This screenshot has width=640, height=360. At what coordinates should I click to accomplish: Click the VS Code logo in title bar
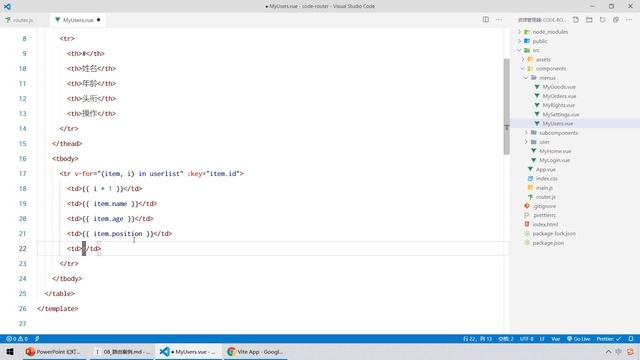[x=7, y=7]
